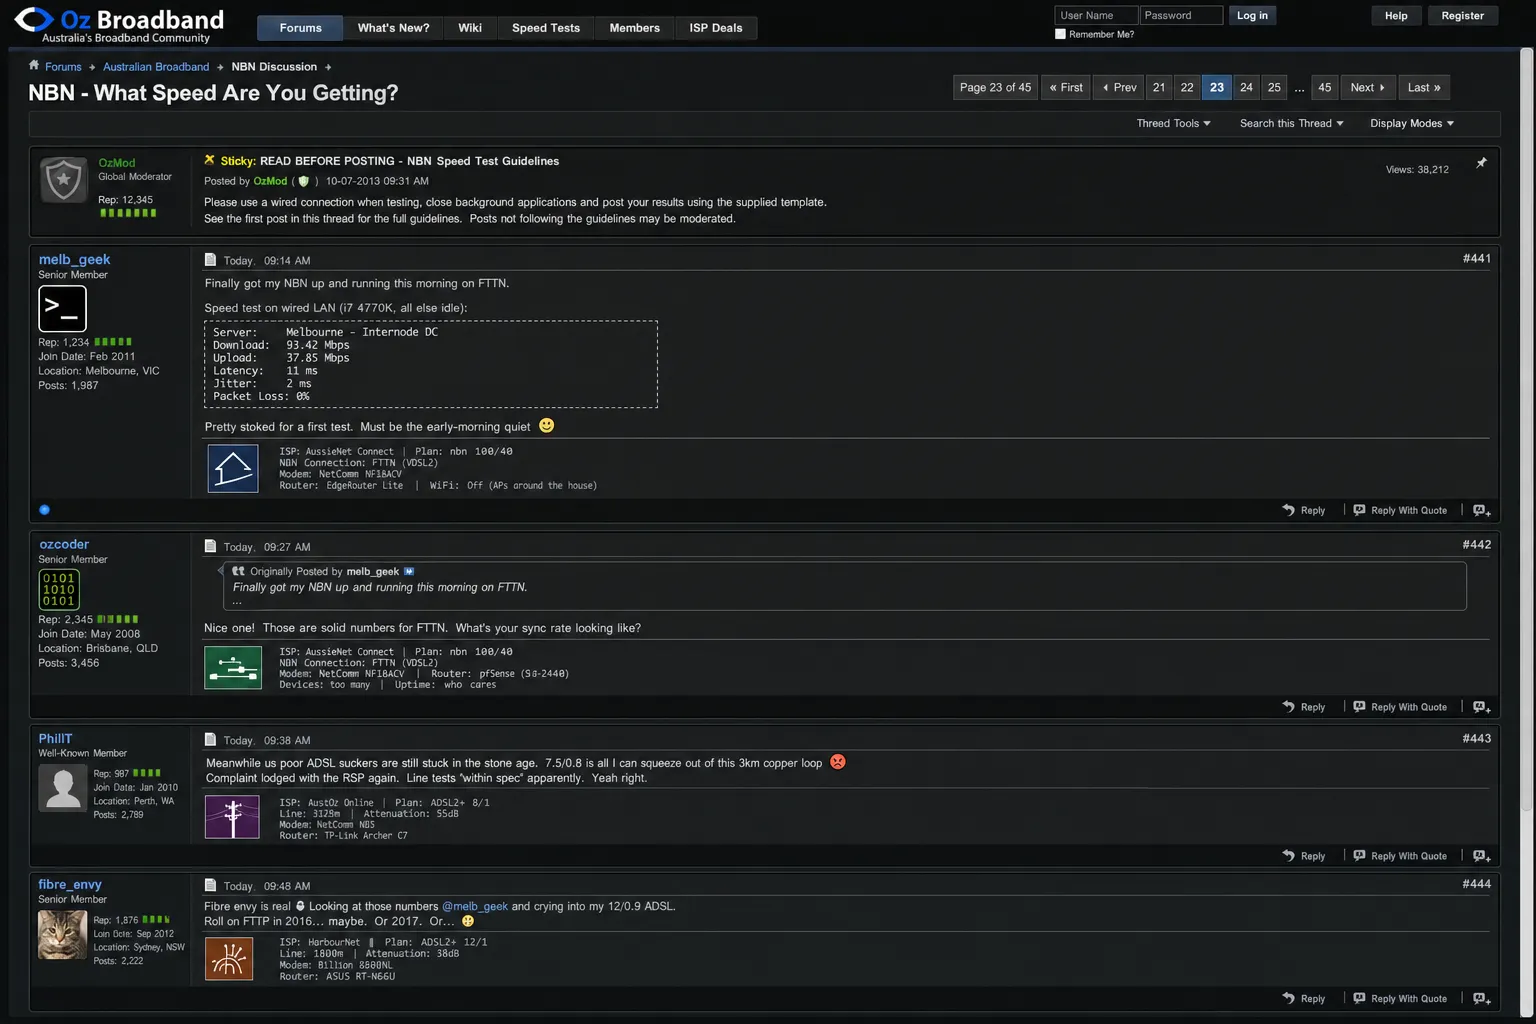Click the sticky thread icon before Sticky label
This screenshot has width=1536, height=1024.
click(x=209, y=159)
